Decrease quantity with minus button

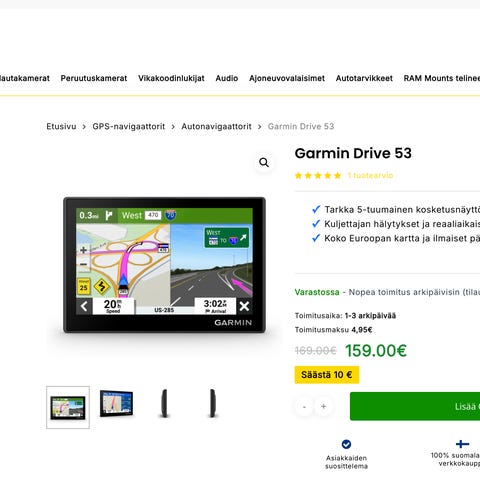tap(304, 407)
